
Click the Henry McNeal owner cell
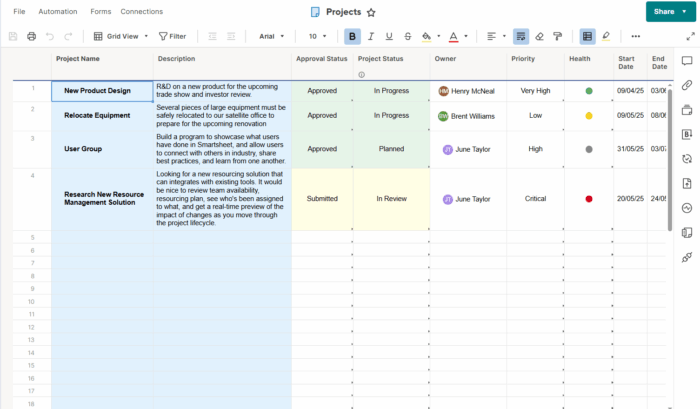pyautogui.click(x=468, y=91)
